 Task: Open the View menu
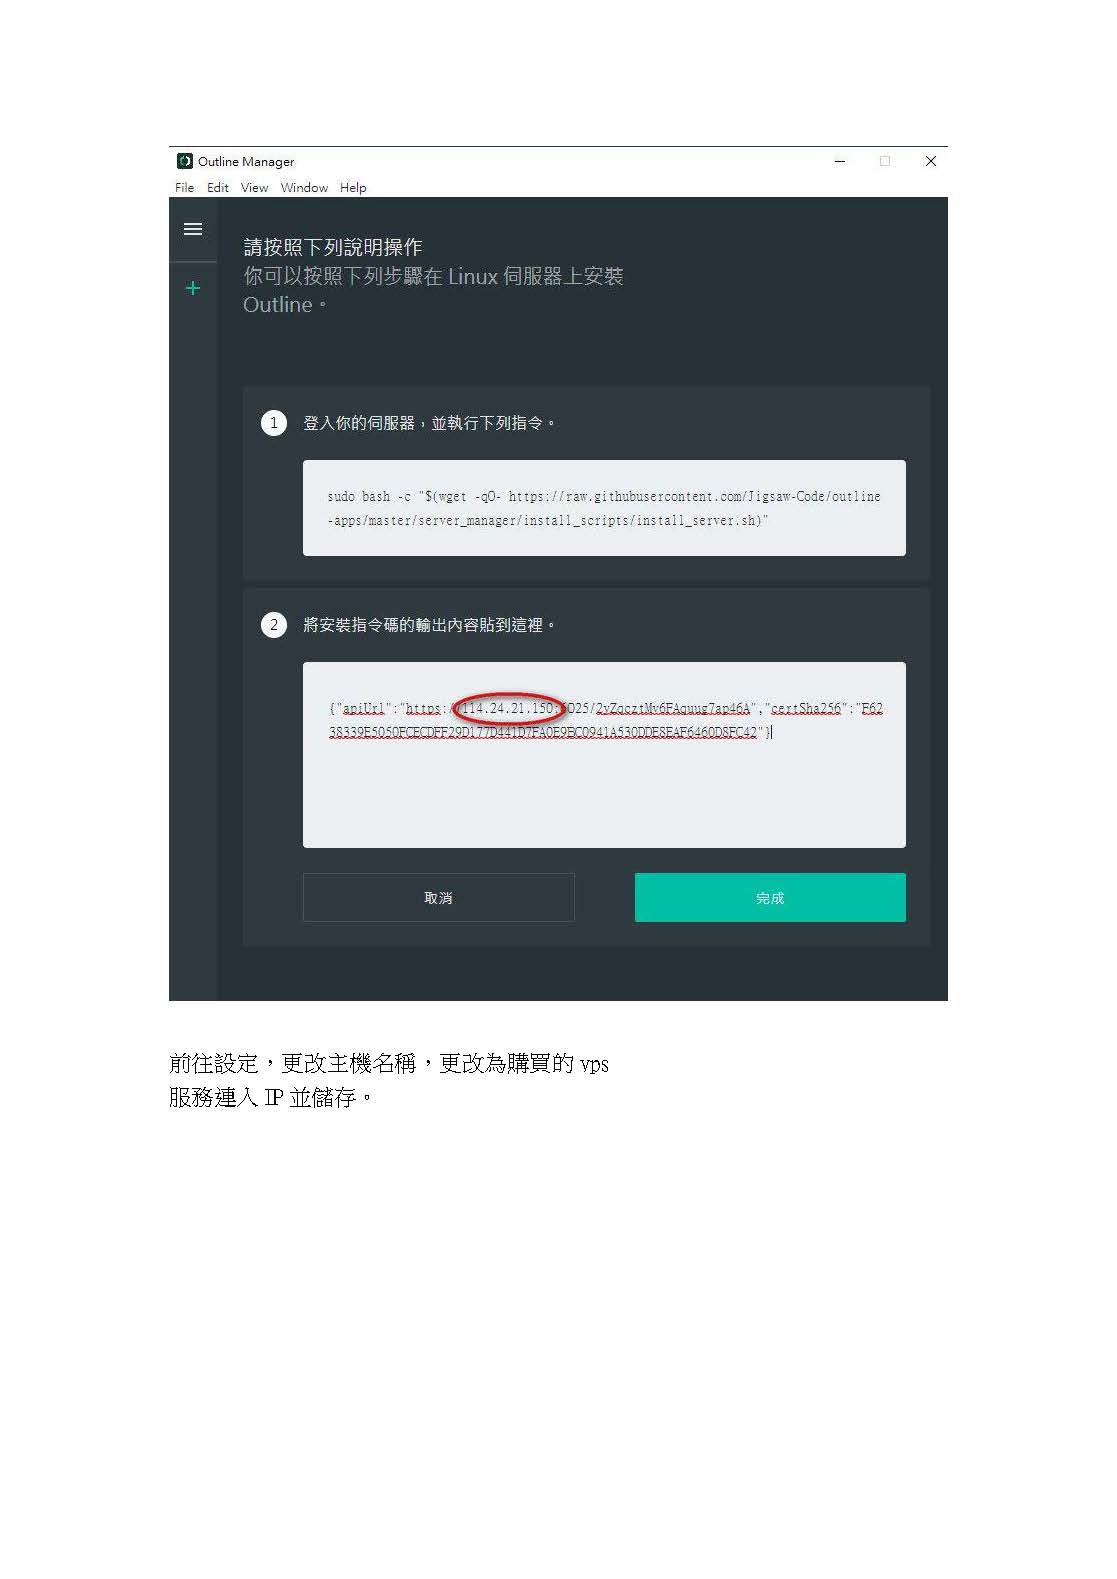(x=254, y=187)
